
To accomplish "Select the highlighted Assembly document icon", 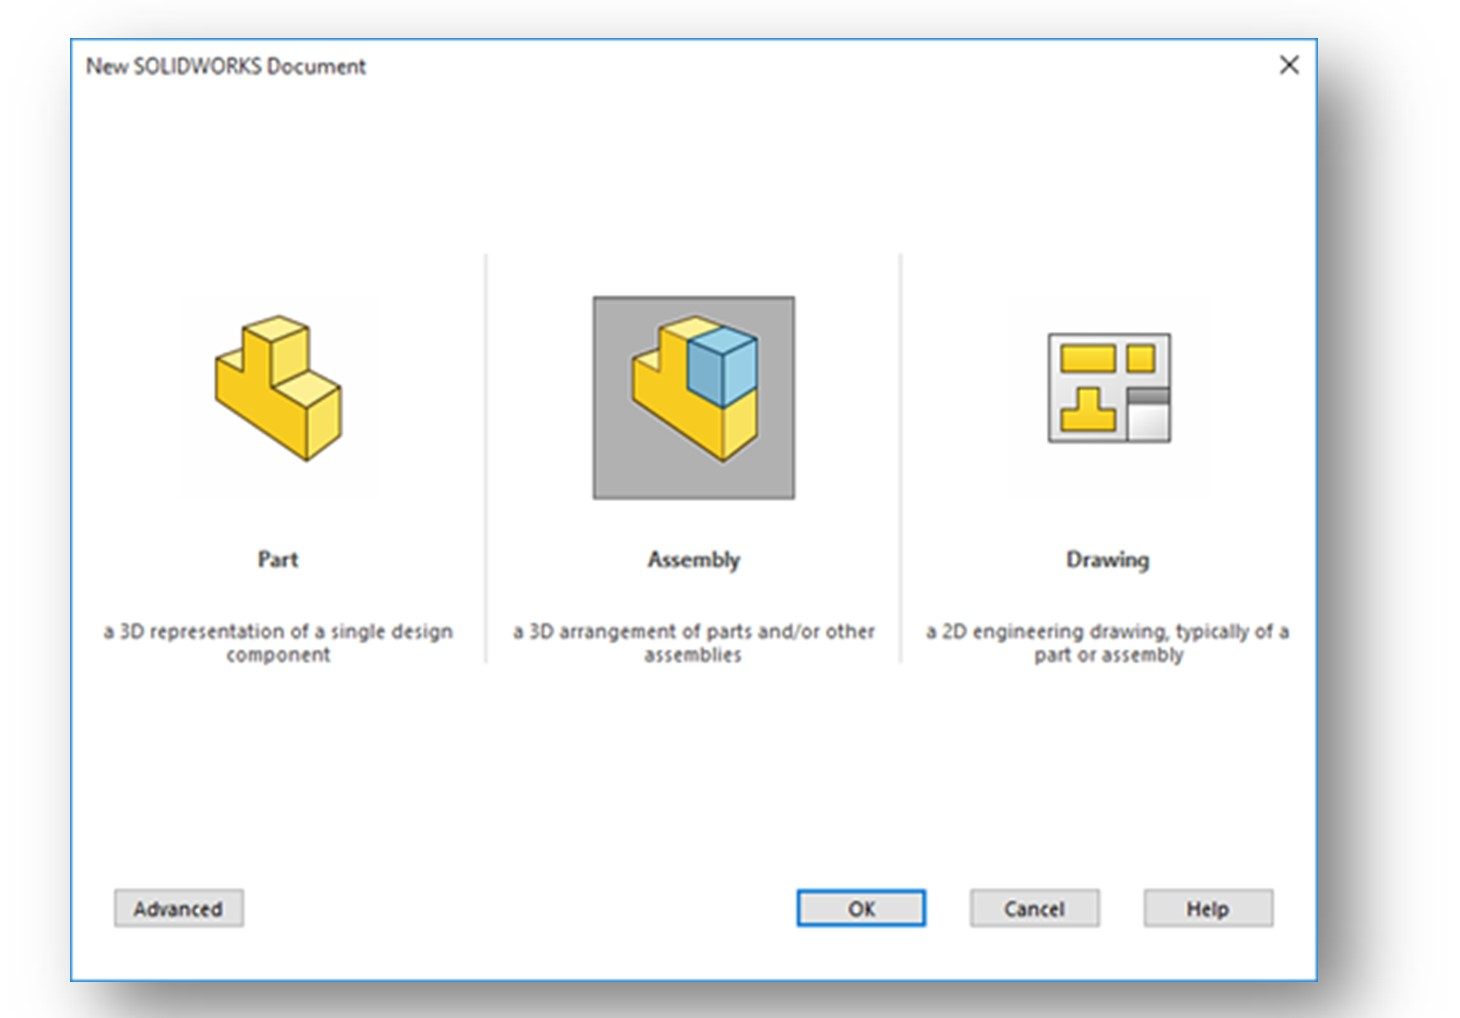I will (x=694, y=397).
